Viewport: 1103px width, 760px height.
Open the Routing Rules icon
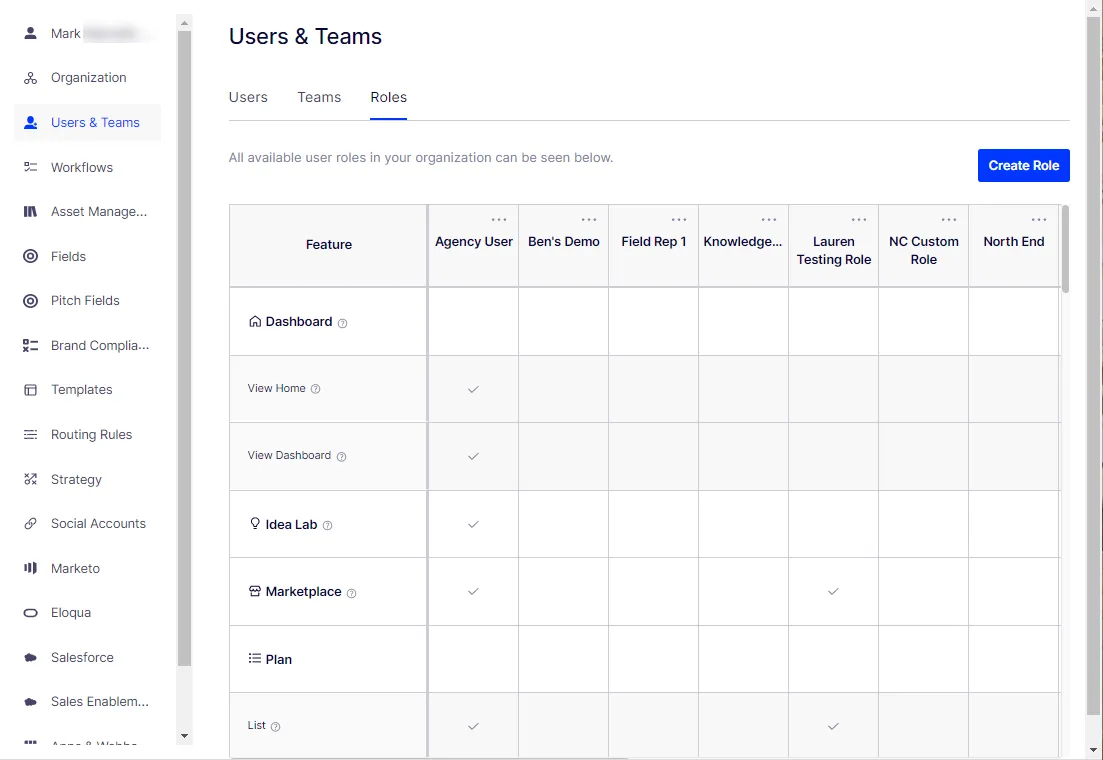coord(30,435)
